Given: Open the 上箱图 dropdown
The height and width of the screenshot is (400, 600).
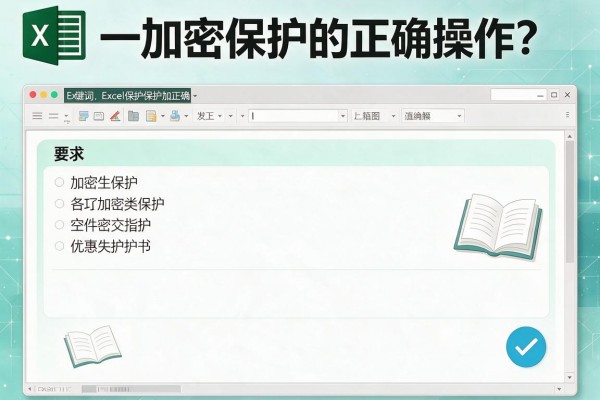Looking at the screenshot, I should (x=374, y=116).
